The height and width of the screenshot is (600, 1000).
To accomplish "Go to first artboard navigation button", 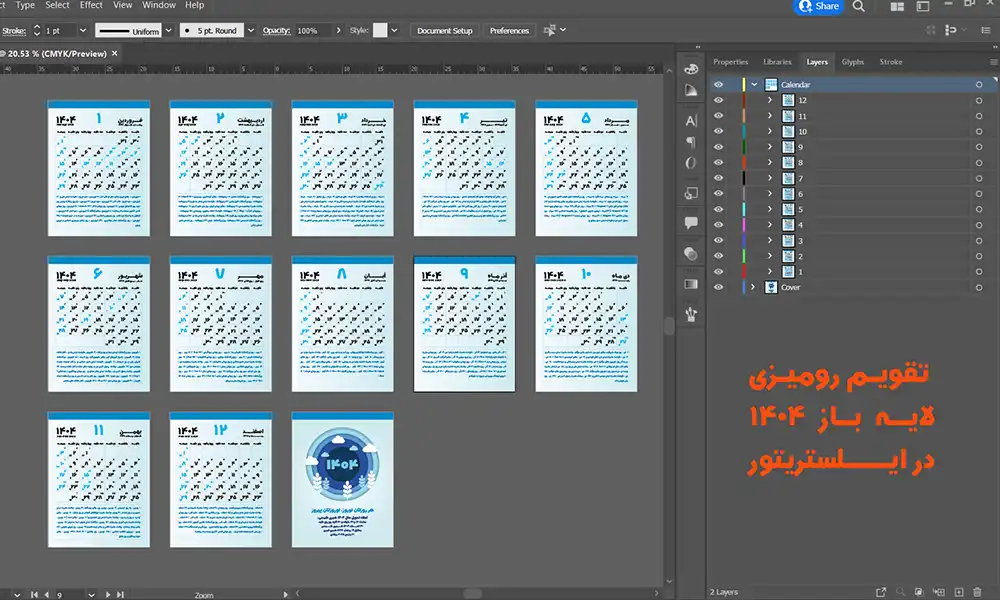I will click(34, 594).
